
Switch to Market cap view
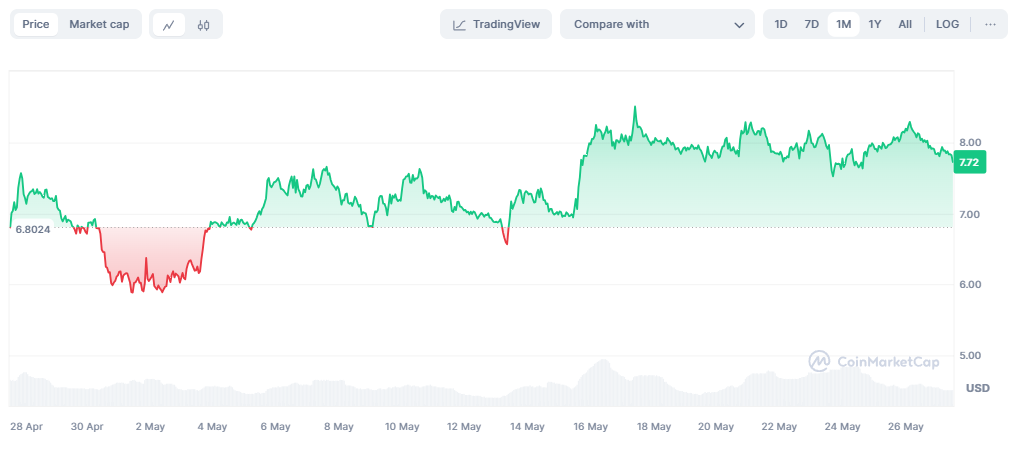coord(99,24)
